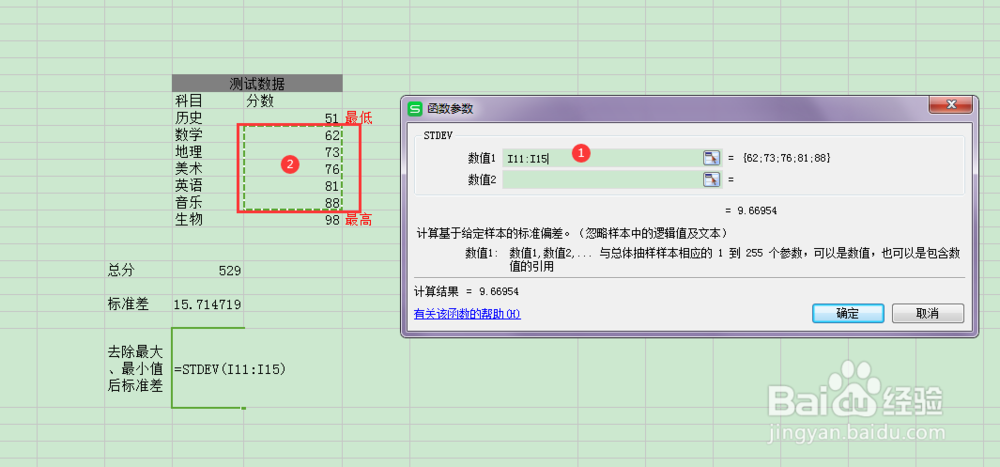
Task: Select the cell with score 76
Action: 293,168
